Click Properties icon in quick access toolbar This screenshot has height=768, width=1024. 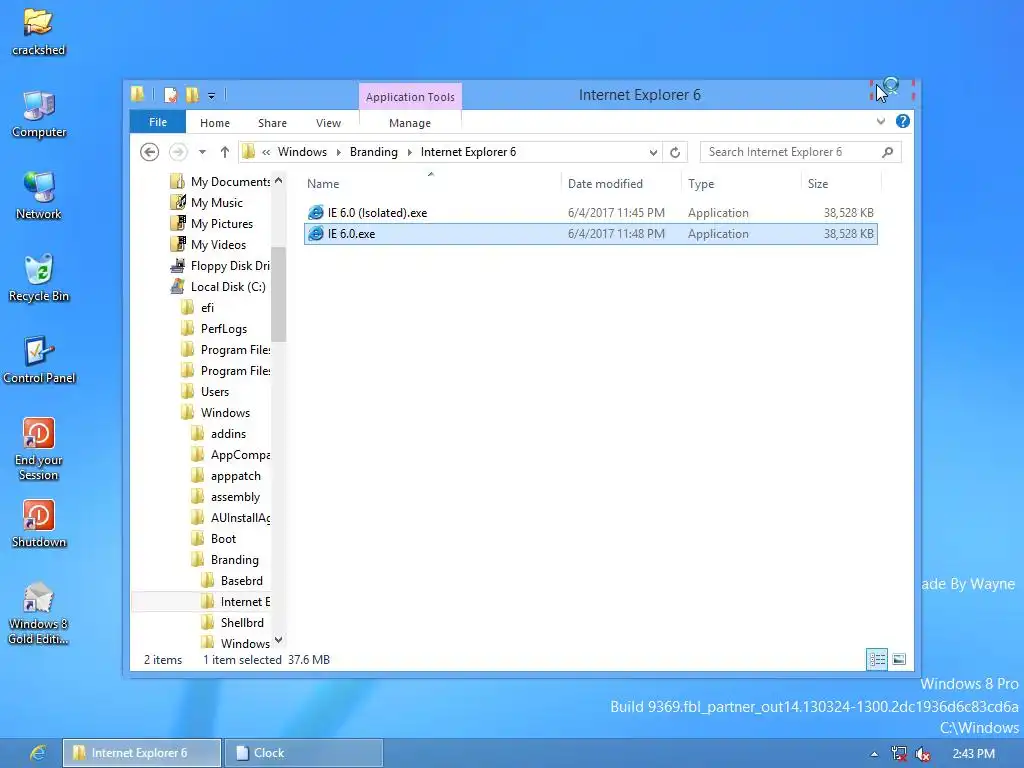pyautogui.click(x=170, y=95)
